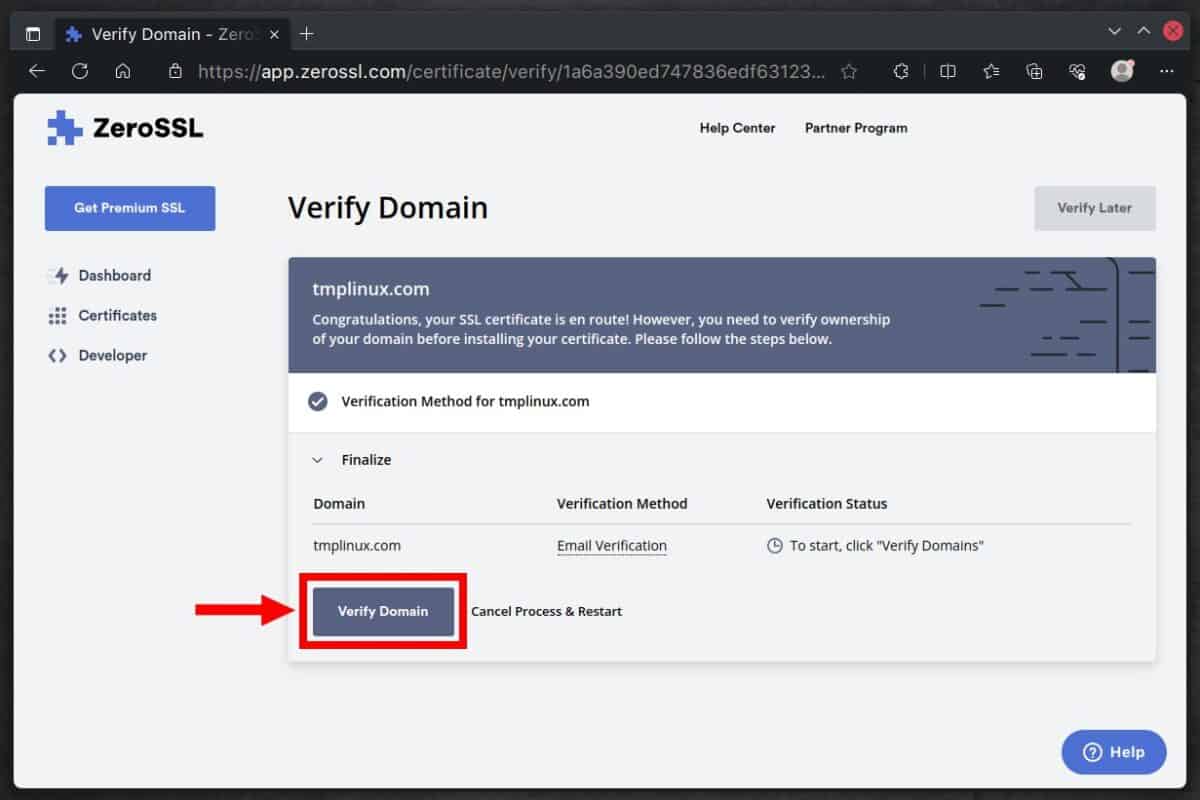Screen dimensions: 1200x800
Task: Collapse the Finalize section chevron
Action: (x=319, y=459)
